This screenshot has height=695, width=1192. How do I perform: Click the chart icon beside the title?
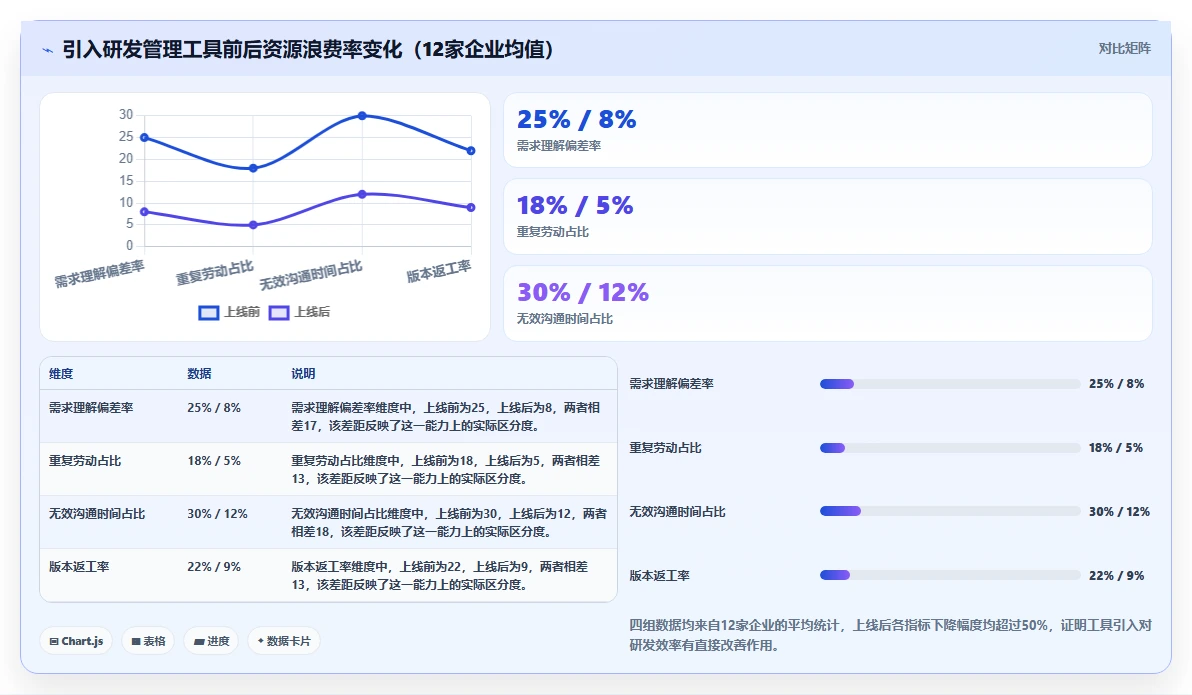pyautogui.click(x=47, y=50)
